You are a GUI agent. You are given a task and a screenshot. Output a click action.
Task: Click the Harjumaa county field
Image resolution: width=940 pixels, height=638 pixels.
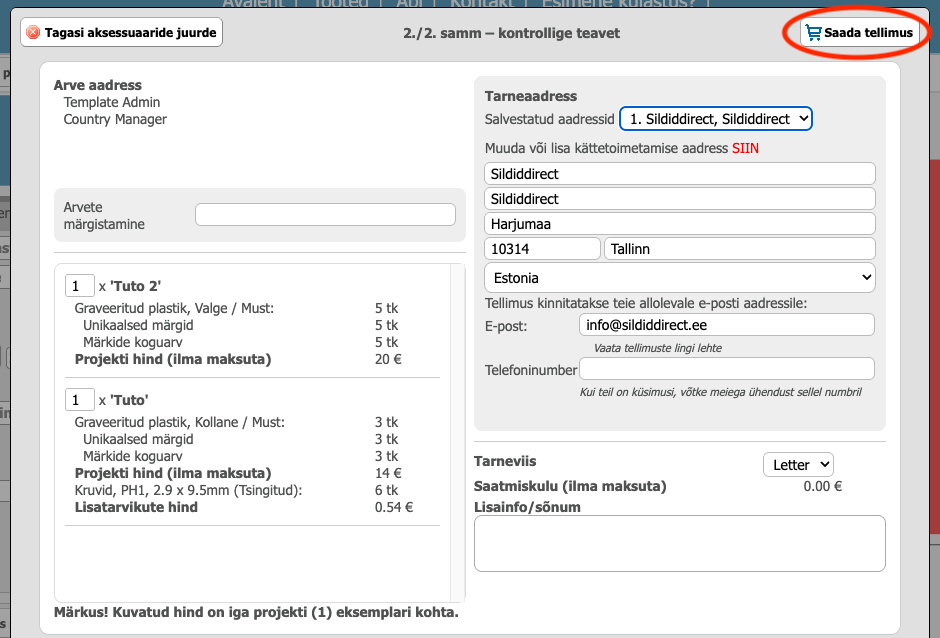[679, 224]
